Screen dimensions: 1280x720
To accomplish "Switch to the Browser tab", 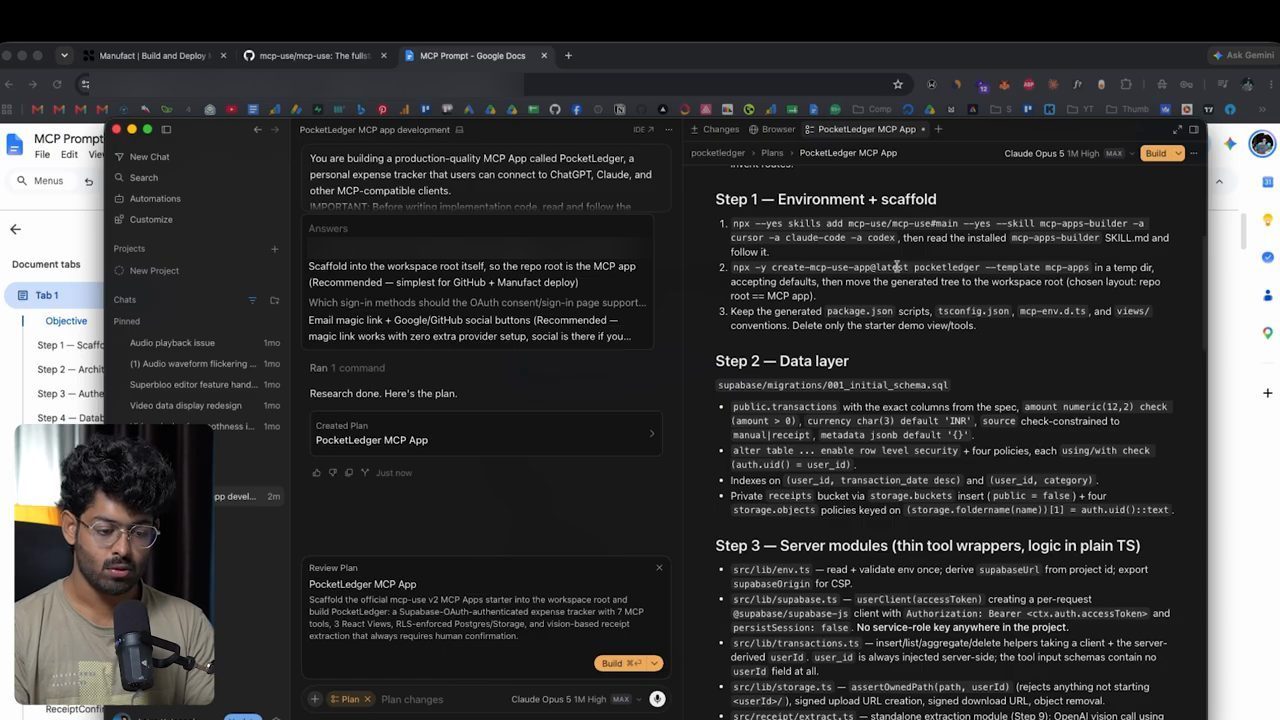I will pos(772,129).
